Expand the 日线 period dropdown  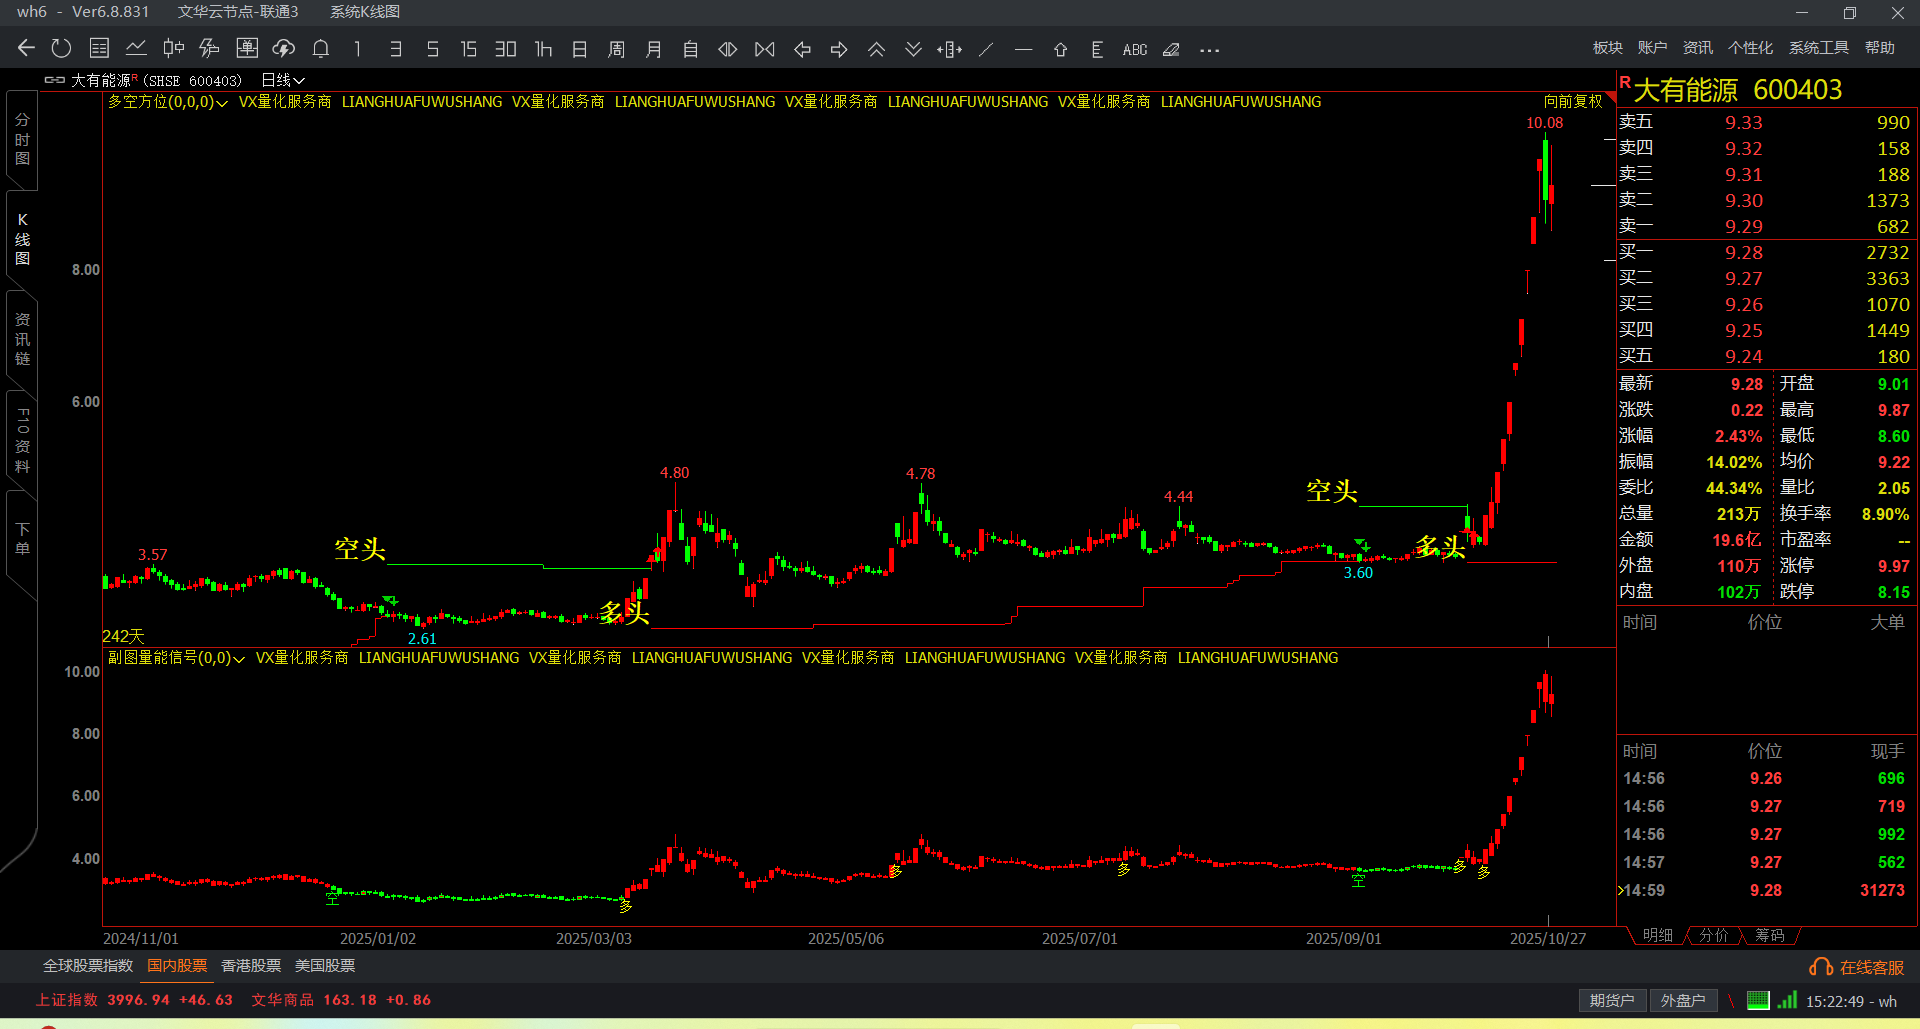point(283,80)
